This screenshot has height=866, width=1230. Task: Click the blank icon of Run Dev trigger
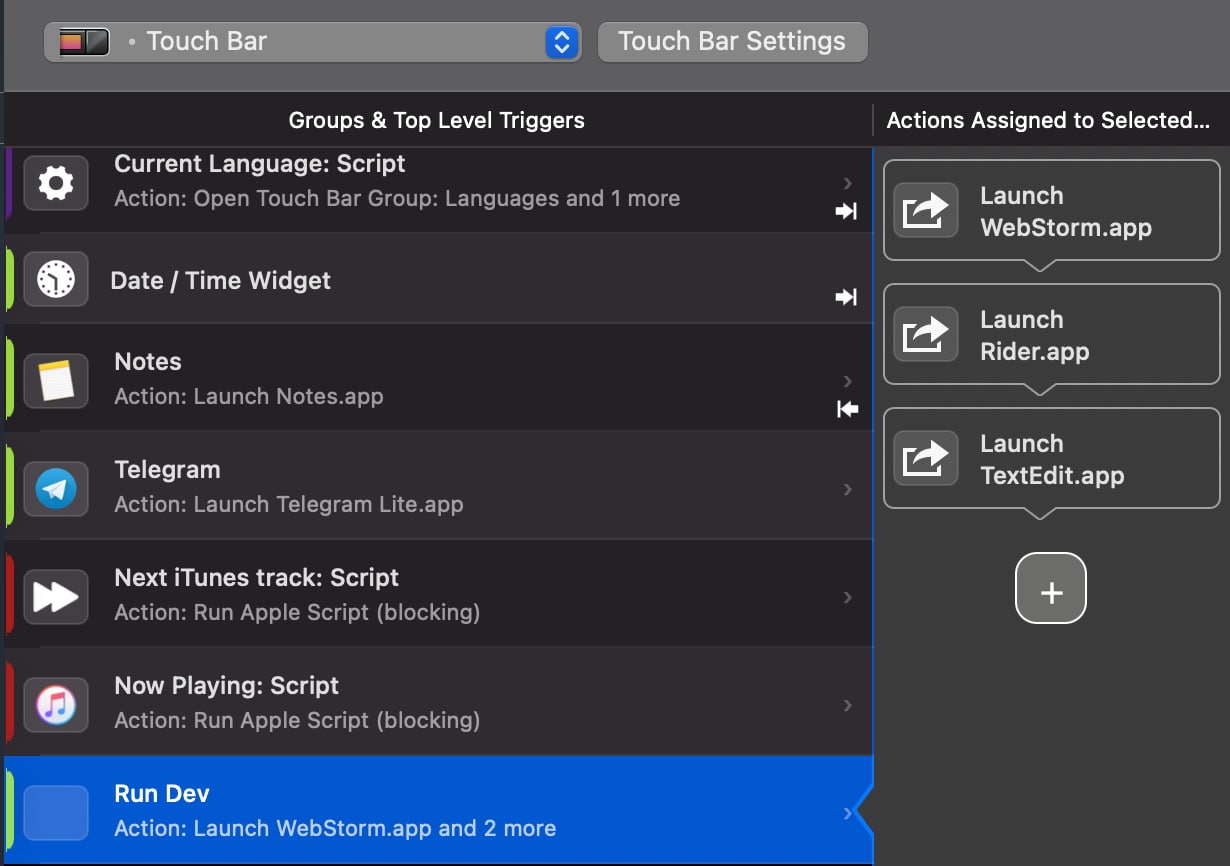pyautogui.click(x=56, y=812)
